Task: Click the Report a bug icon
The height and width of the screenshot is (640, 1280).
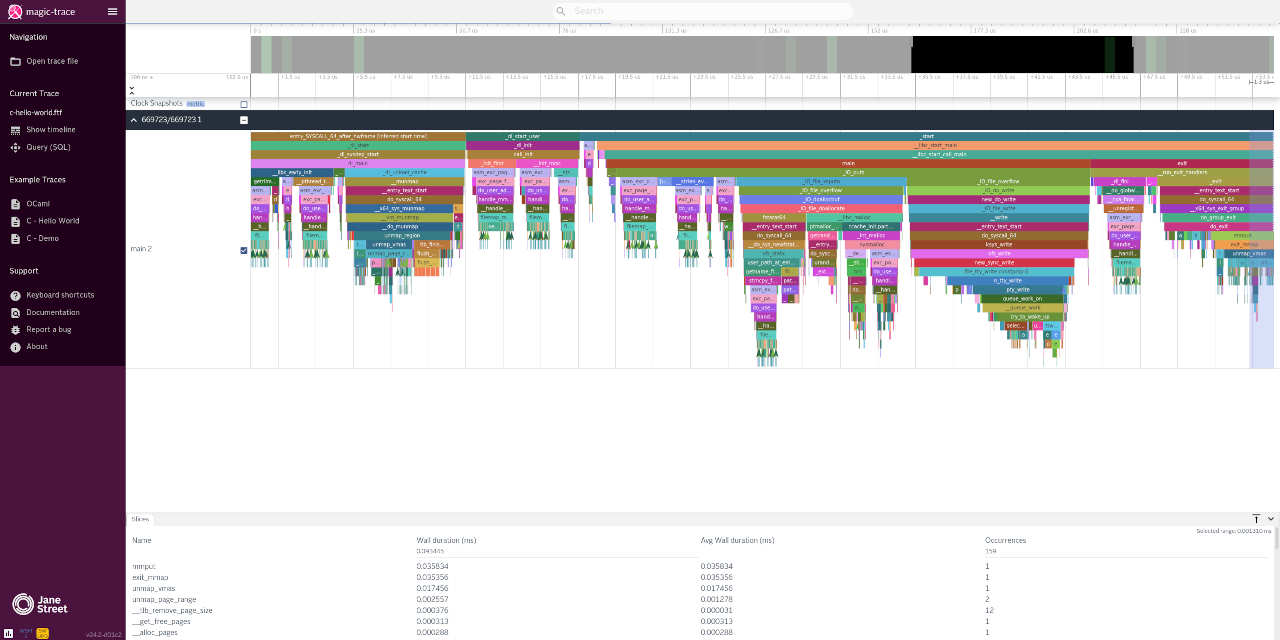Action: pos(15,330)
